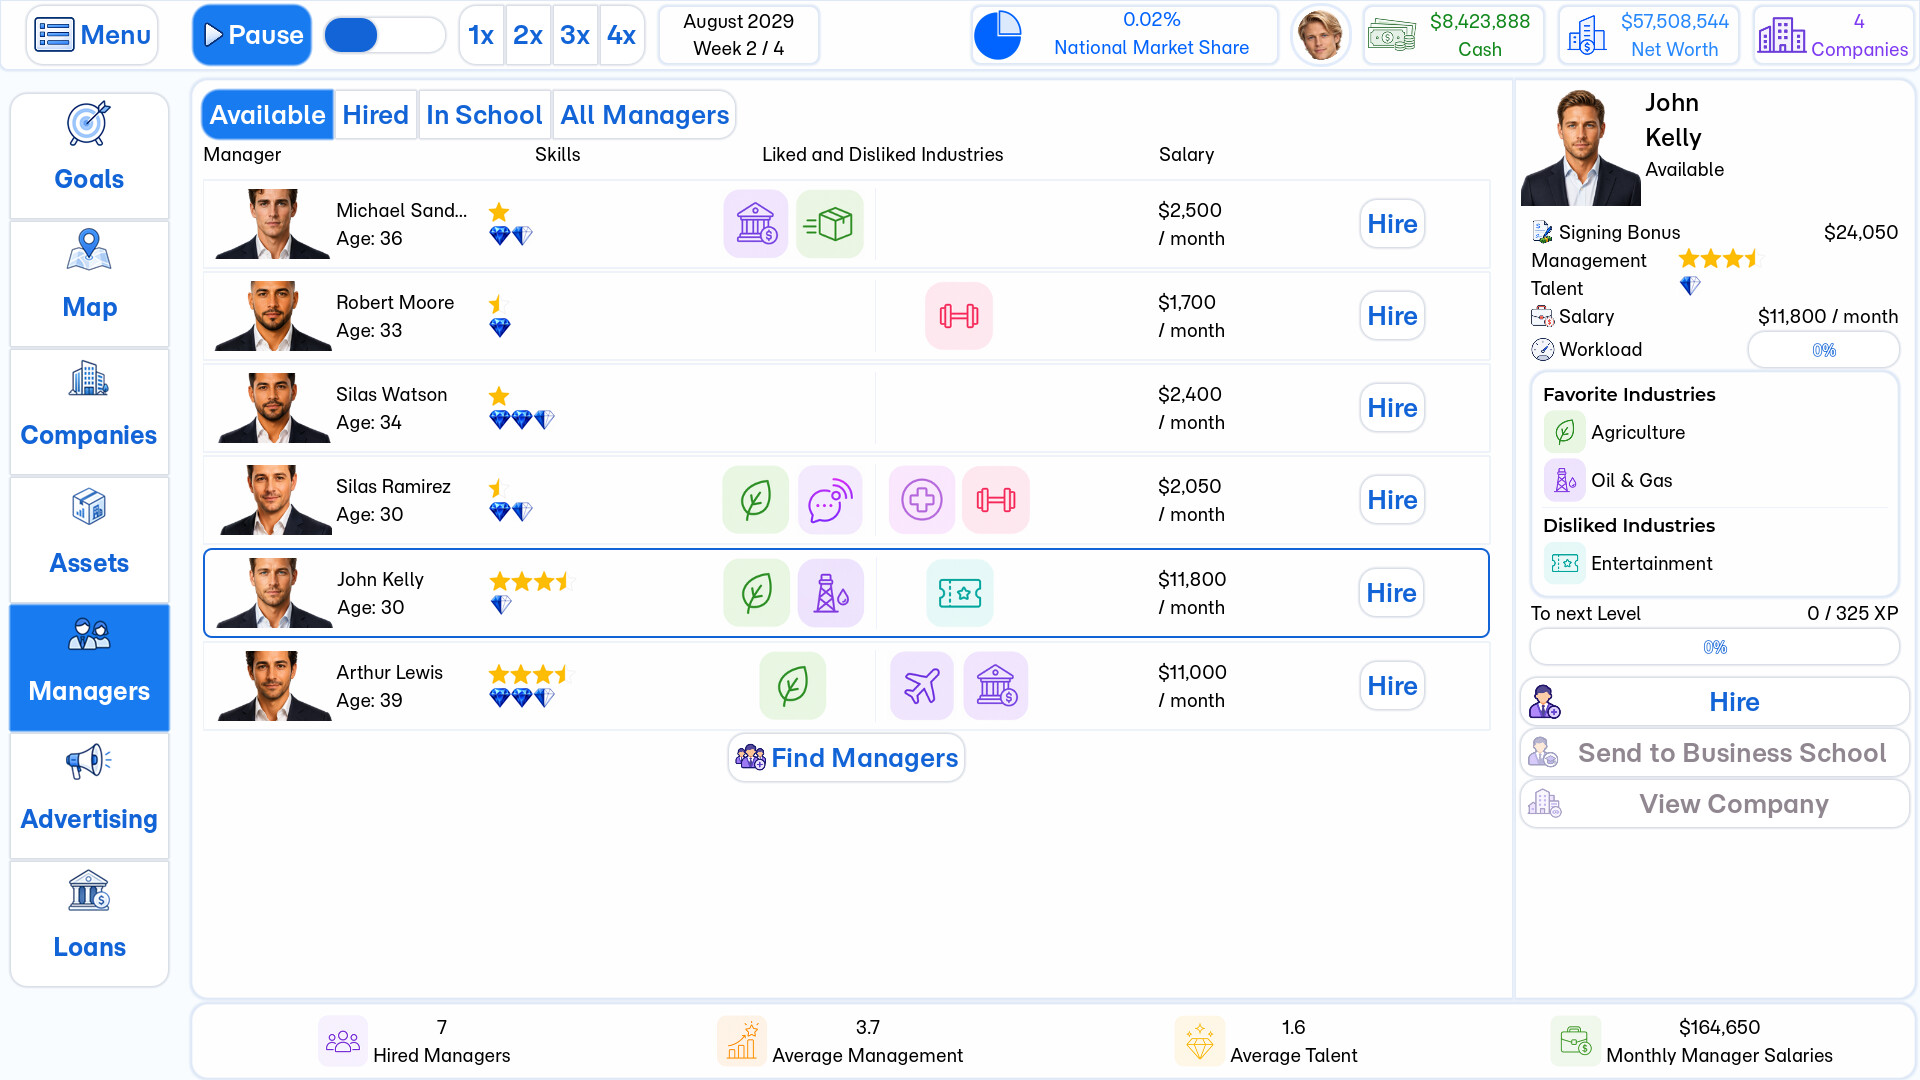Click Arthur Lewis's airplane industry icon
Viewport: 1920px width, 1080px height.
click(x=922, y=686)
